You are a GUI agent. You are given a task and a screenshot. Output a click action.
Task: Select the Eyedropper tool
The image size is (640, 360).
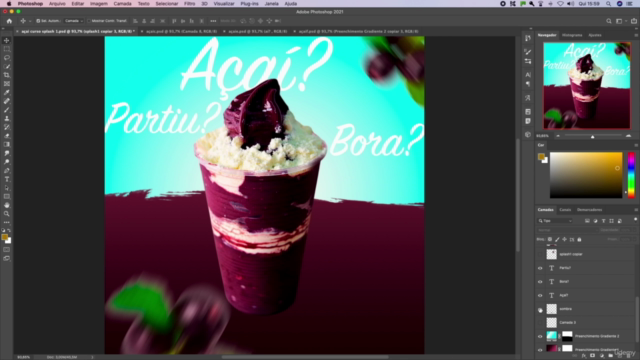coord(7,92)
